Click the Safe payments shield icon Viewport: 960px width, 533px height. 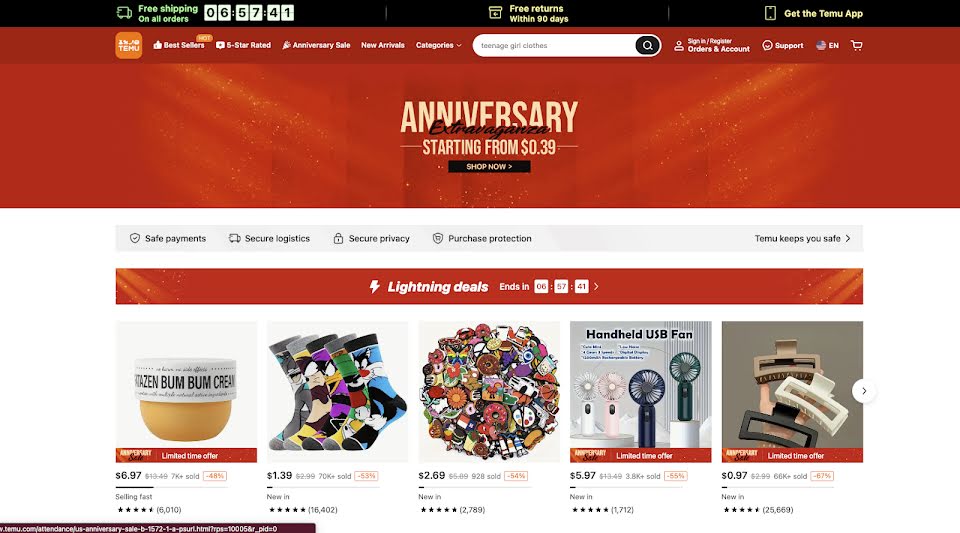tap(135, 238)
